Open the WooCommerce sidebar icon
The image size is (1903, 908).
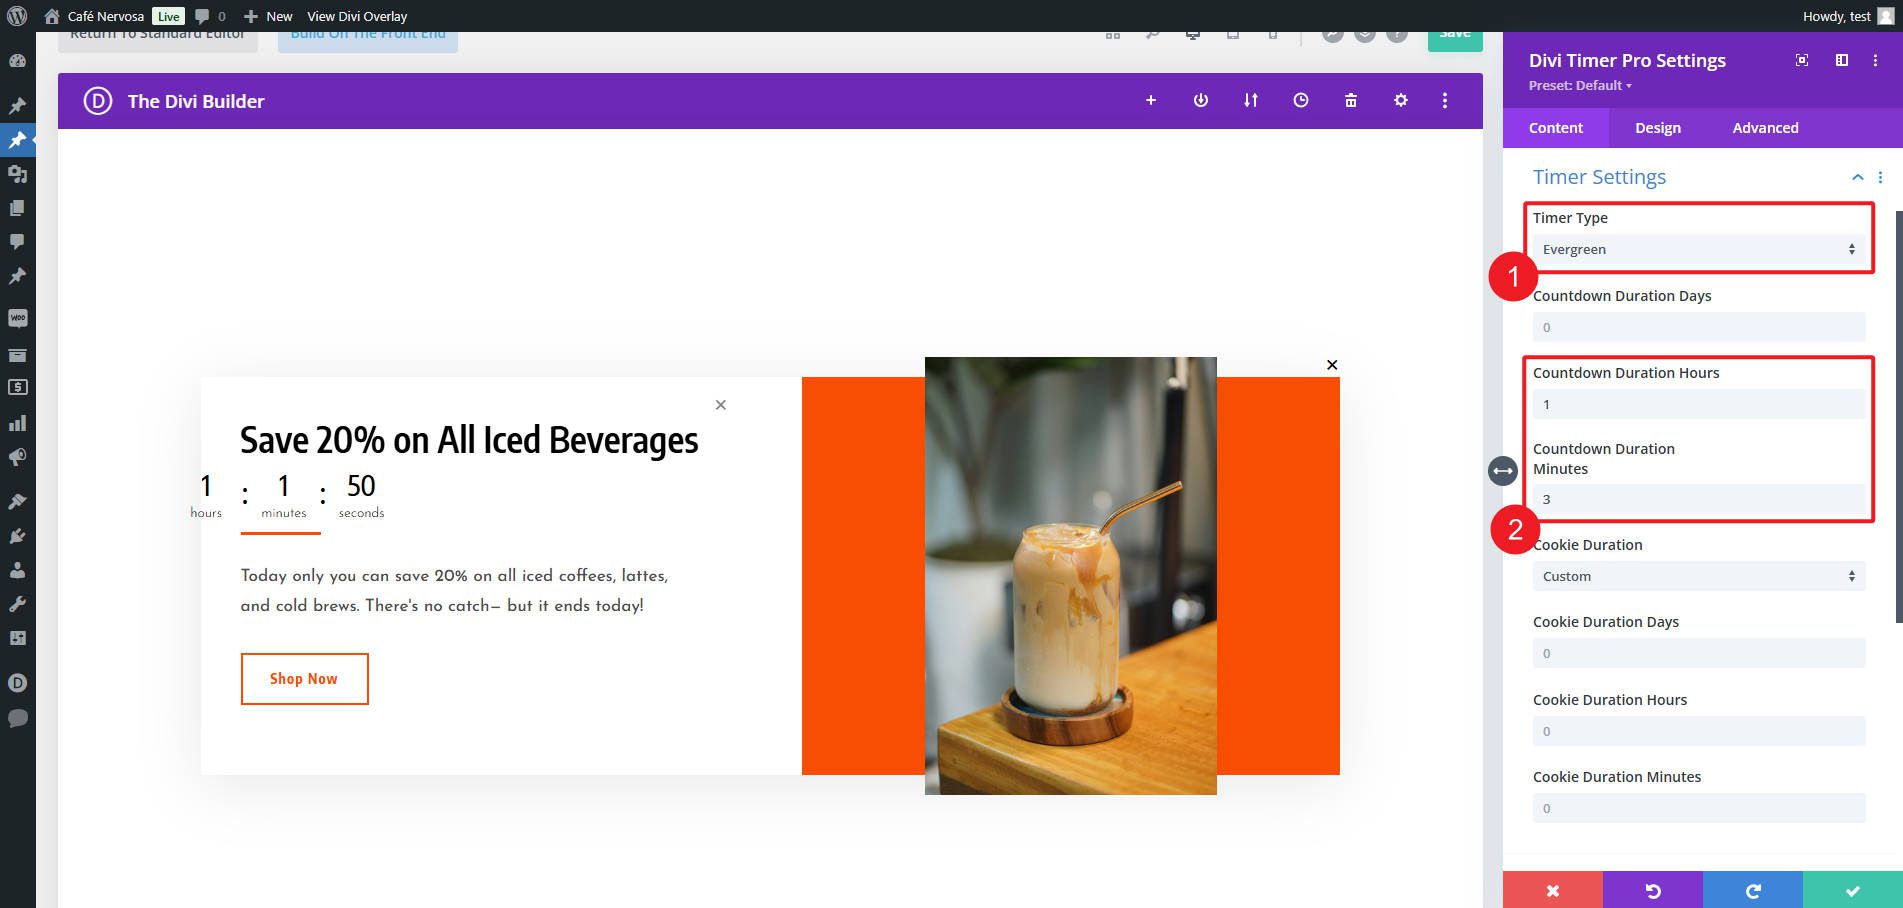[x=17, y=319]
